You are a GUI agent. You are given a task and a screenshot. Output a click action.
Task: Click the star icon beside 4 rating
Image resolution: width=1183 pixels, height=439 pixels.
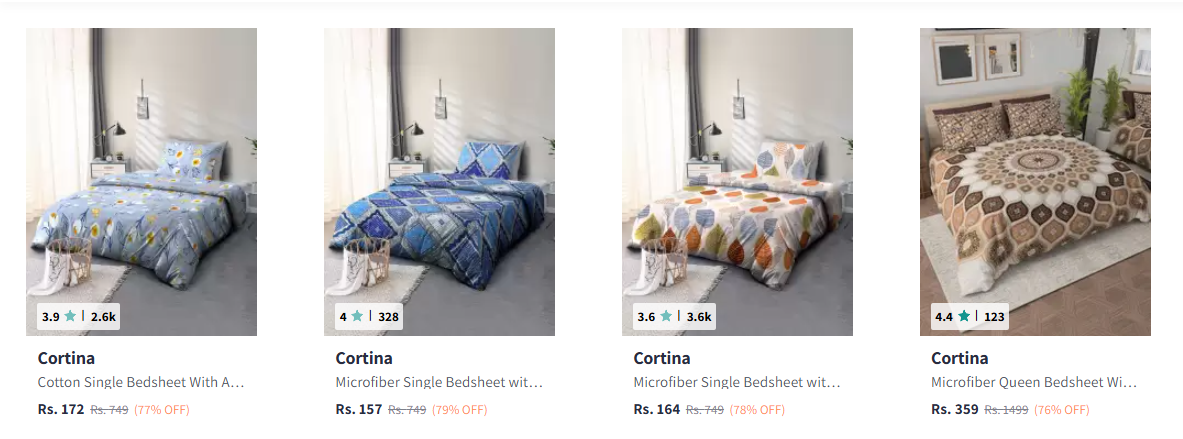[x=357, y=317]
